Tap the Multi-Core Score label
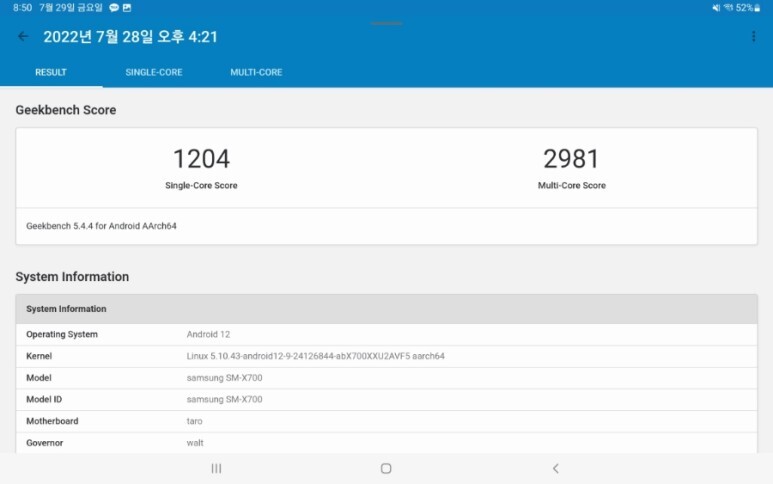This screenshot has width=773, height=484. click(x=572, y=185)
